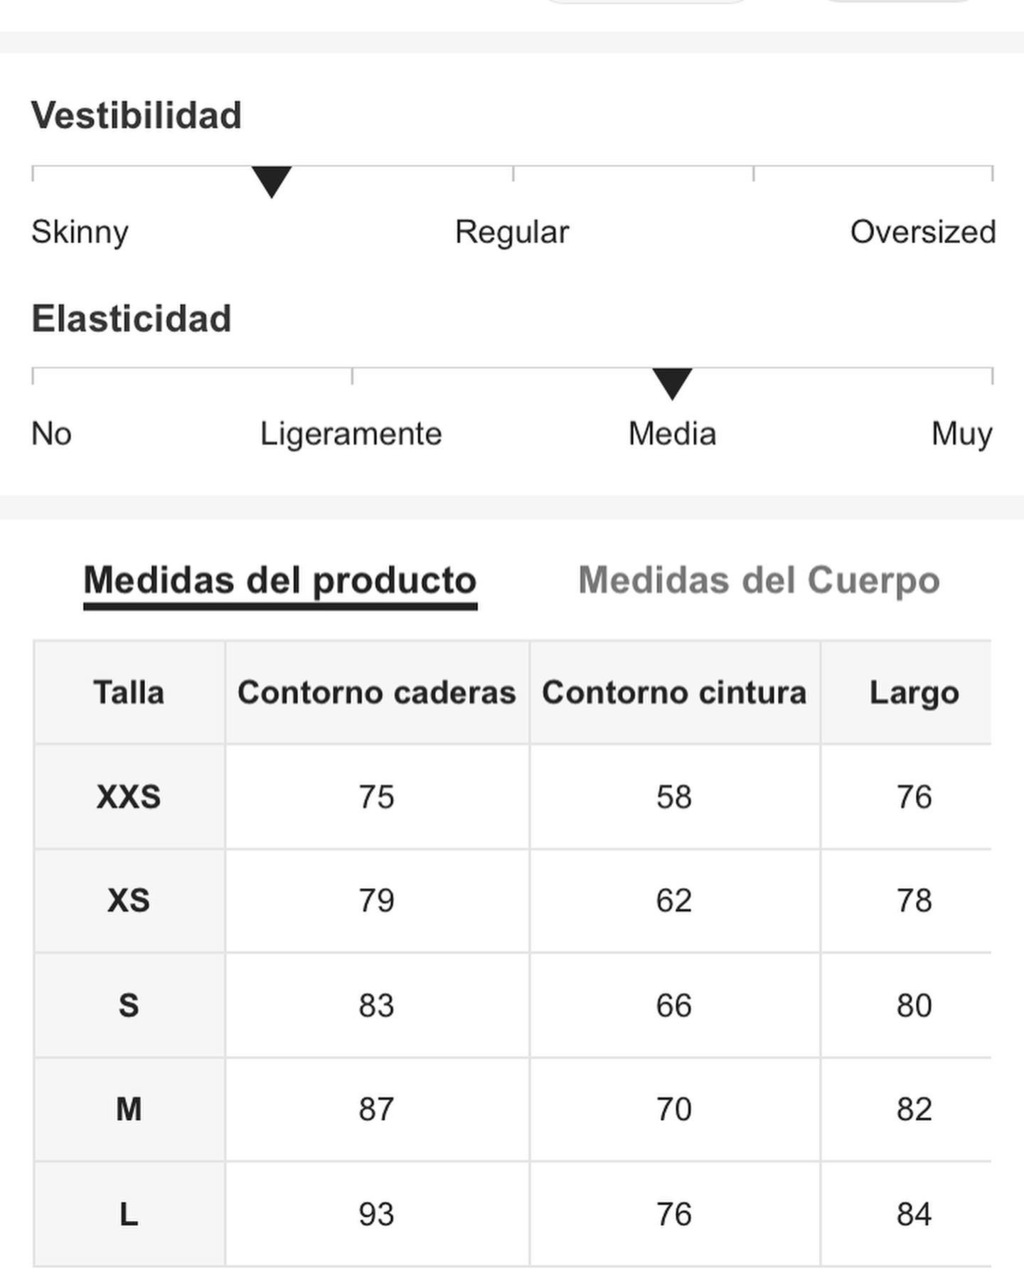Click the Oversized fit label

click(923, 232)
